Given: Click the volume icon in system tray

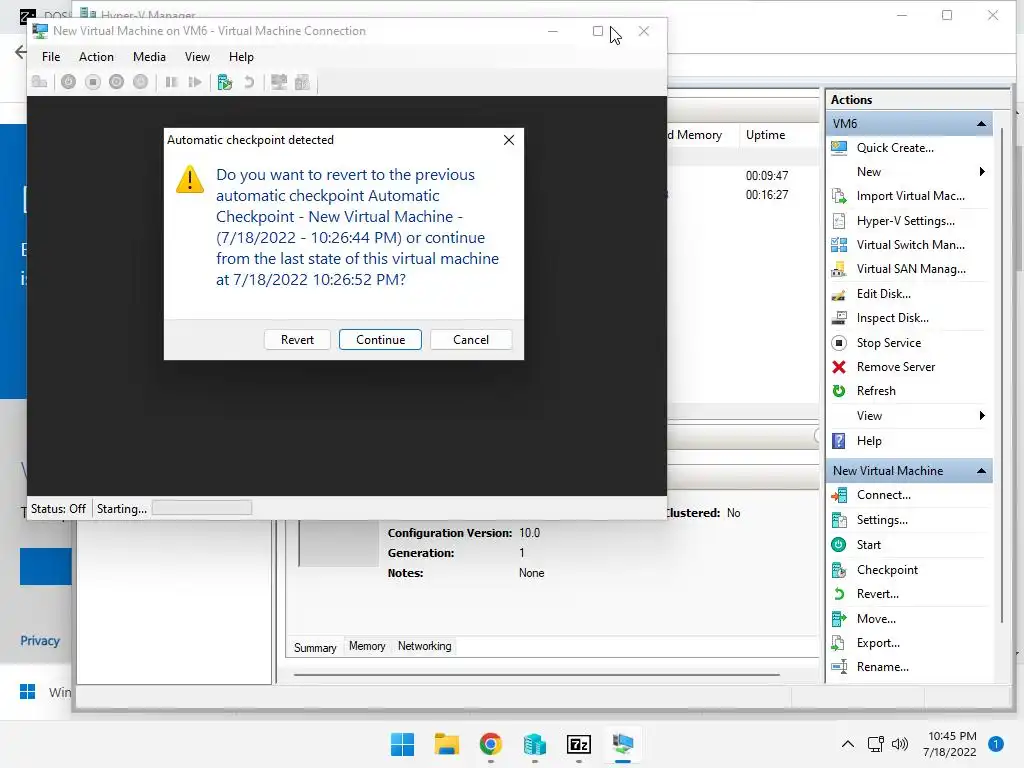Looking at the screenshot, I should (900, 744).
